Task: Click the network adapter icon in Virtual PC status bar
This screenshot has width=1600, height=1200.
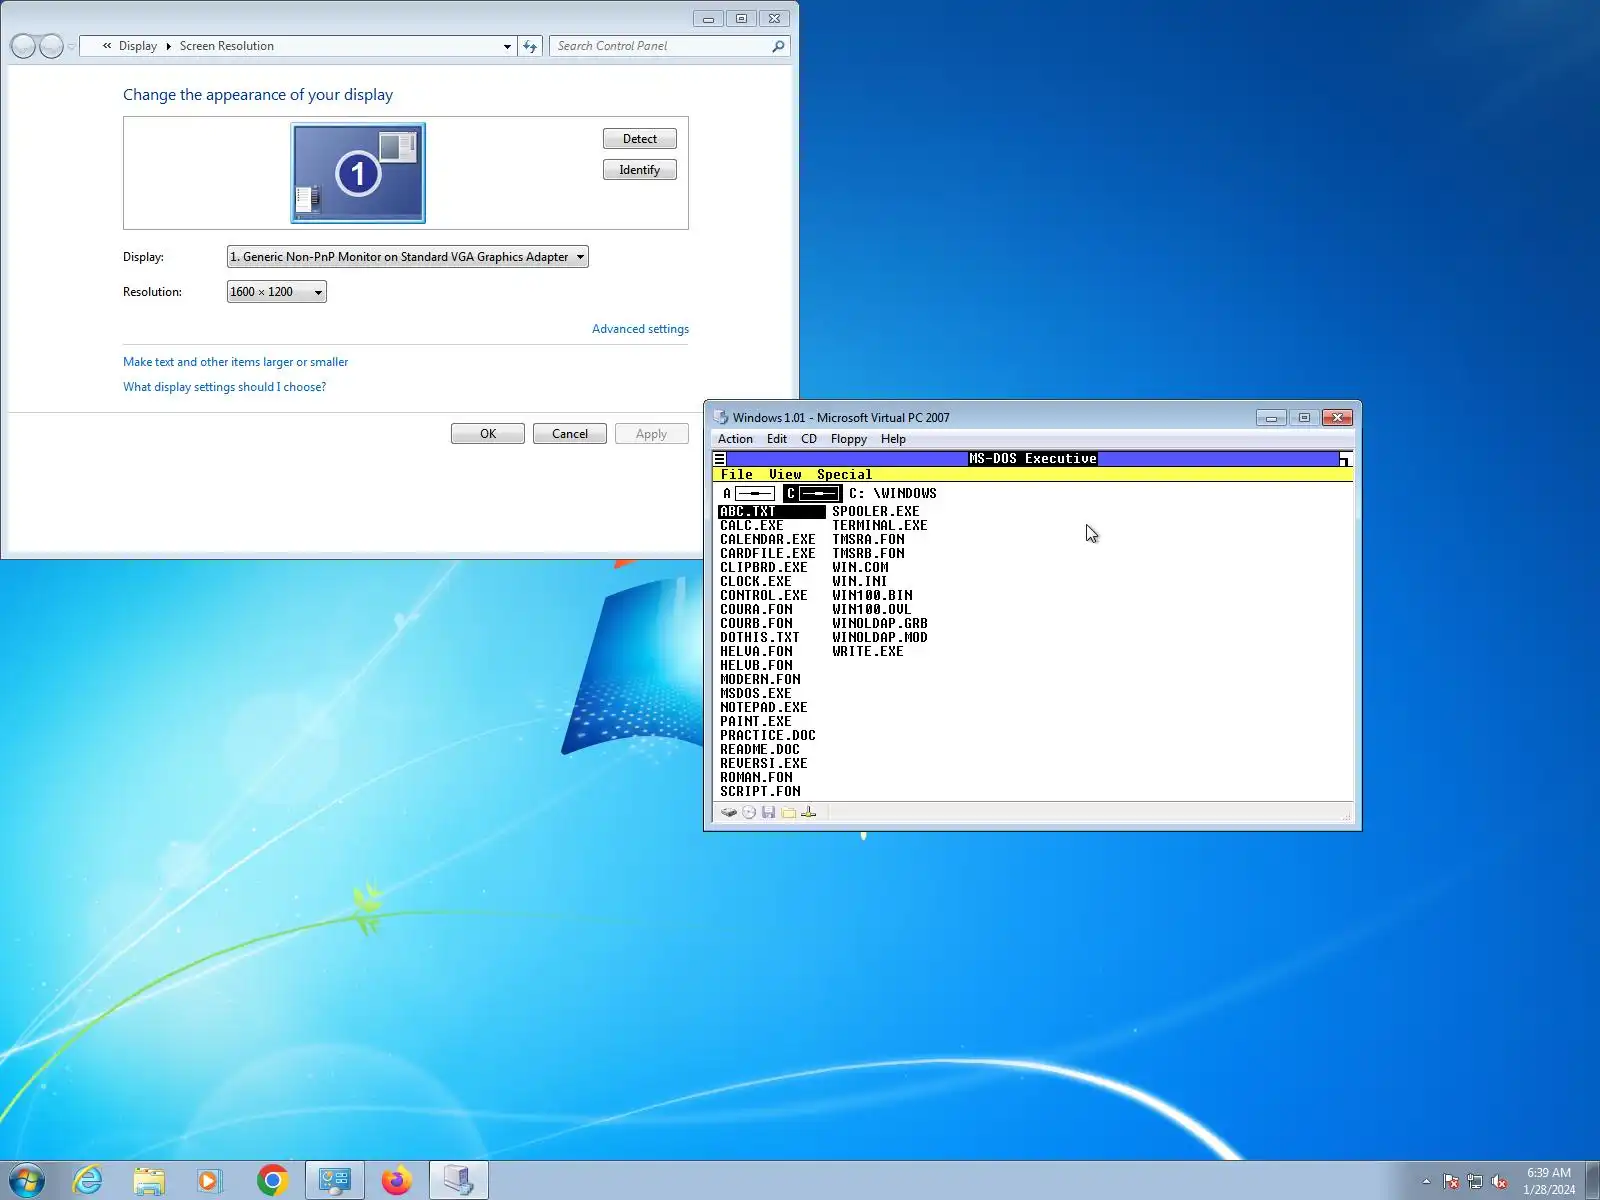Action: pyautogui.click(x=809, y=812)
